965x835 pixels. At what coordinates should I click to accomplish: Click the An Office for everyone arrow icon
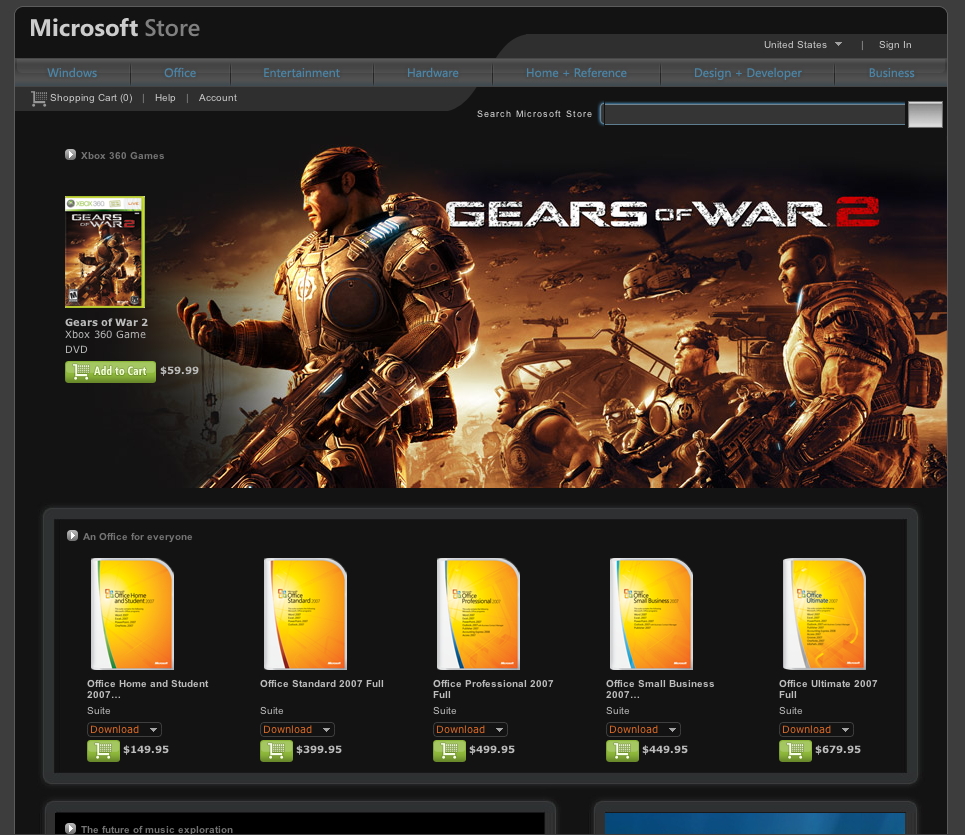click(72, 535)
